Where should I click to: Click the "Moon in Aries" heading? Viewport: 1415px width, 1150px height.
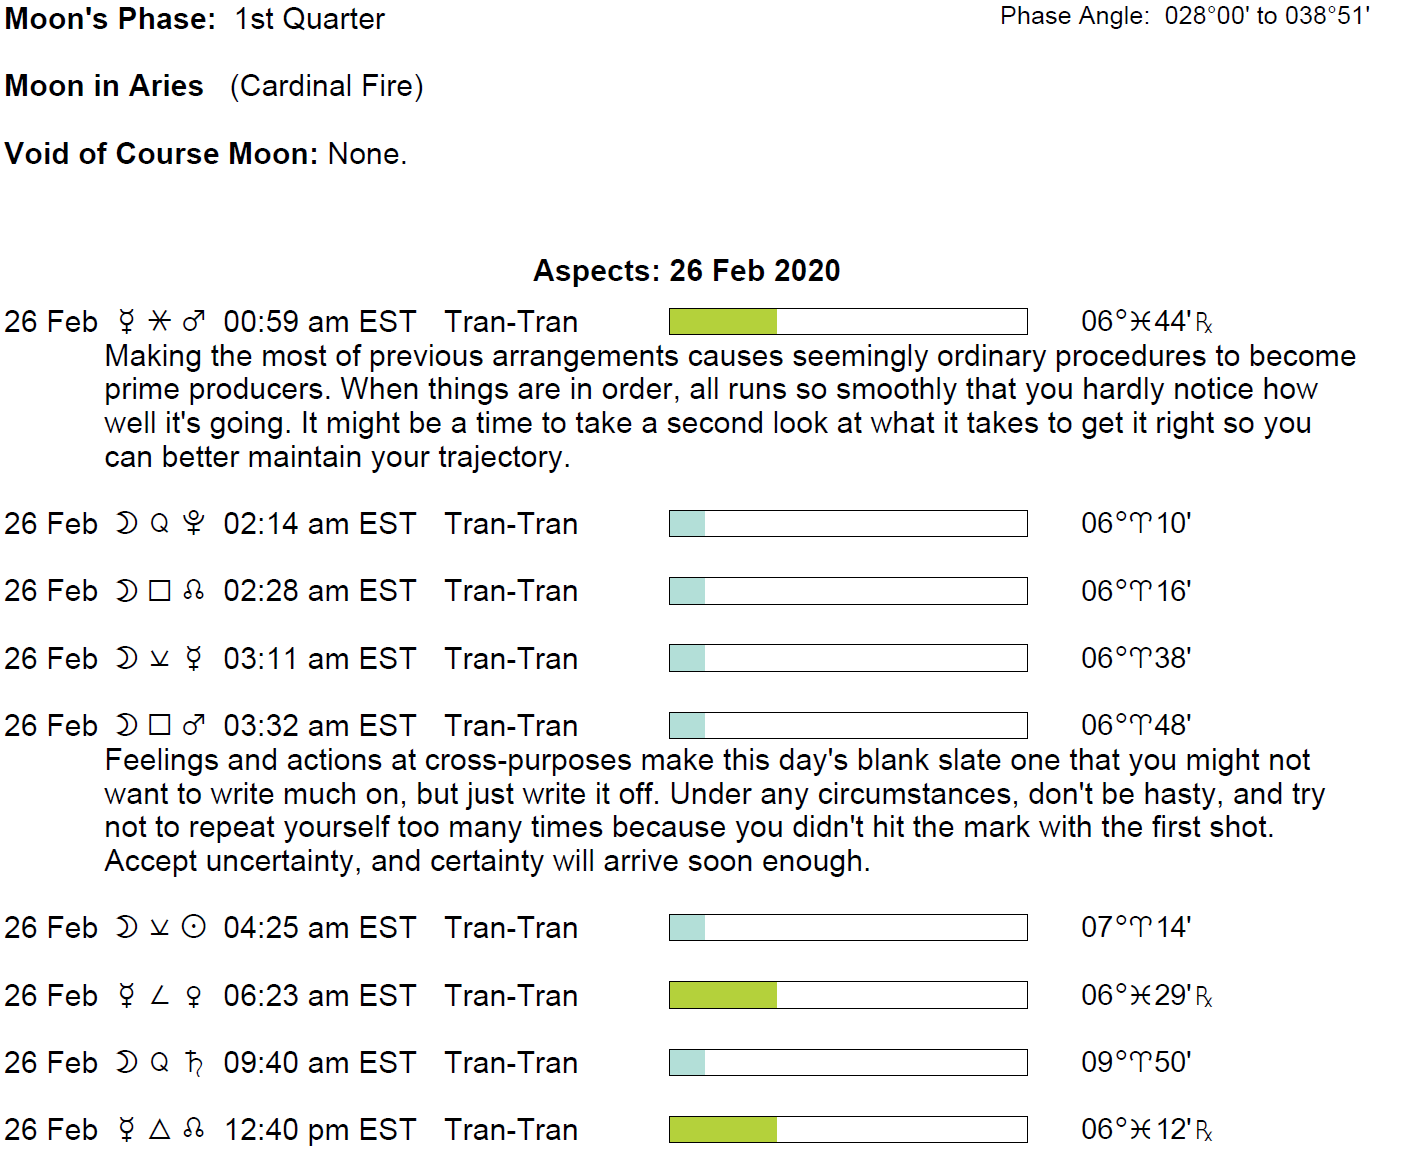pyautogui.click(x=104, y=86)
